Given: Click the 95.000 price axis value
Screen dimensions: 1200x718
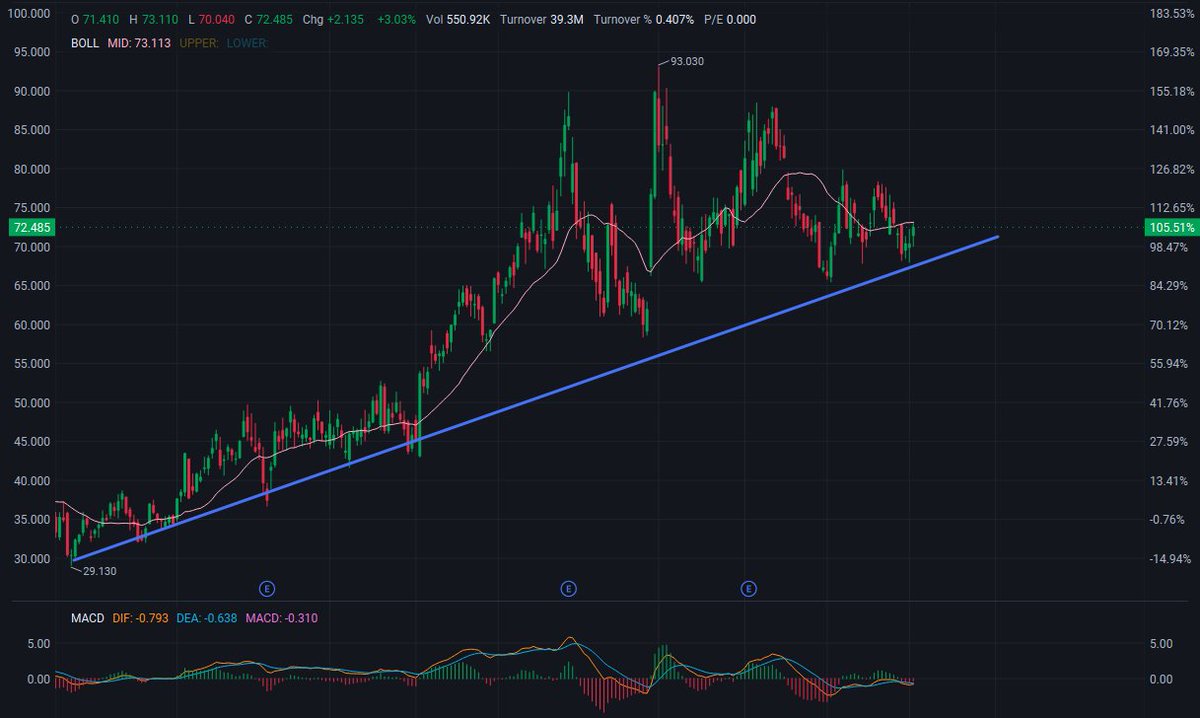Looking at the screenshot, I should (30, 52).
